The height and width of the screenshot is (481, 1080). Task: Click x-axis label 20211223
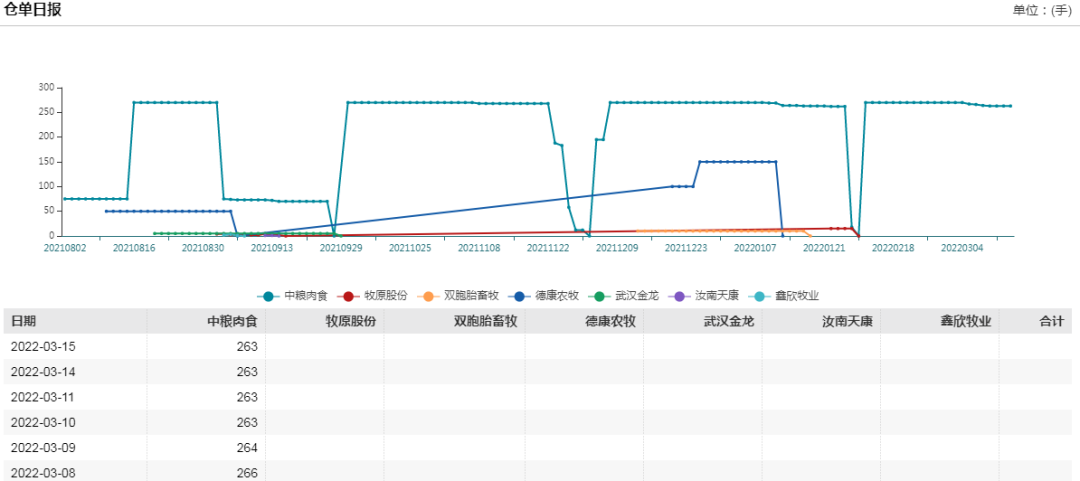[686, 247]
